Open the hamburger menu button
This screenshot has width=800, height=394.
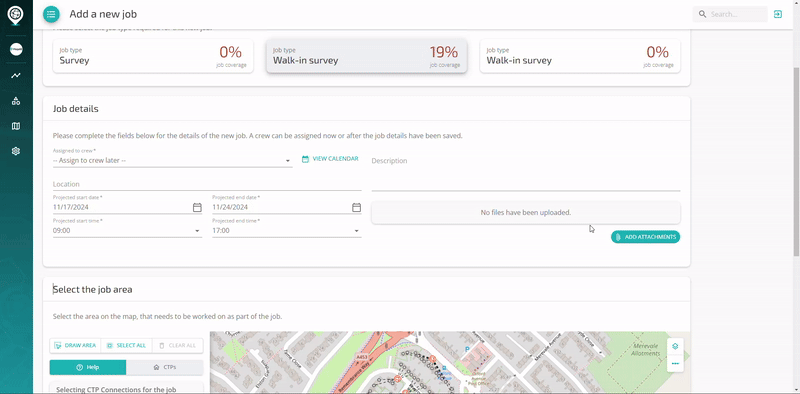[x=51, y=14]
